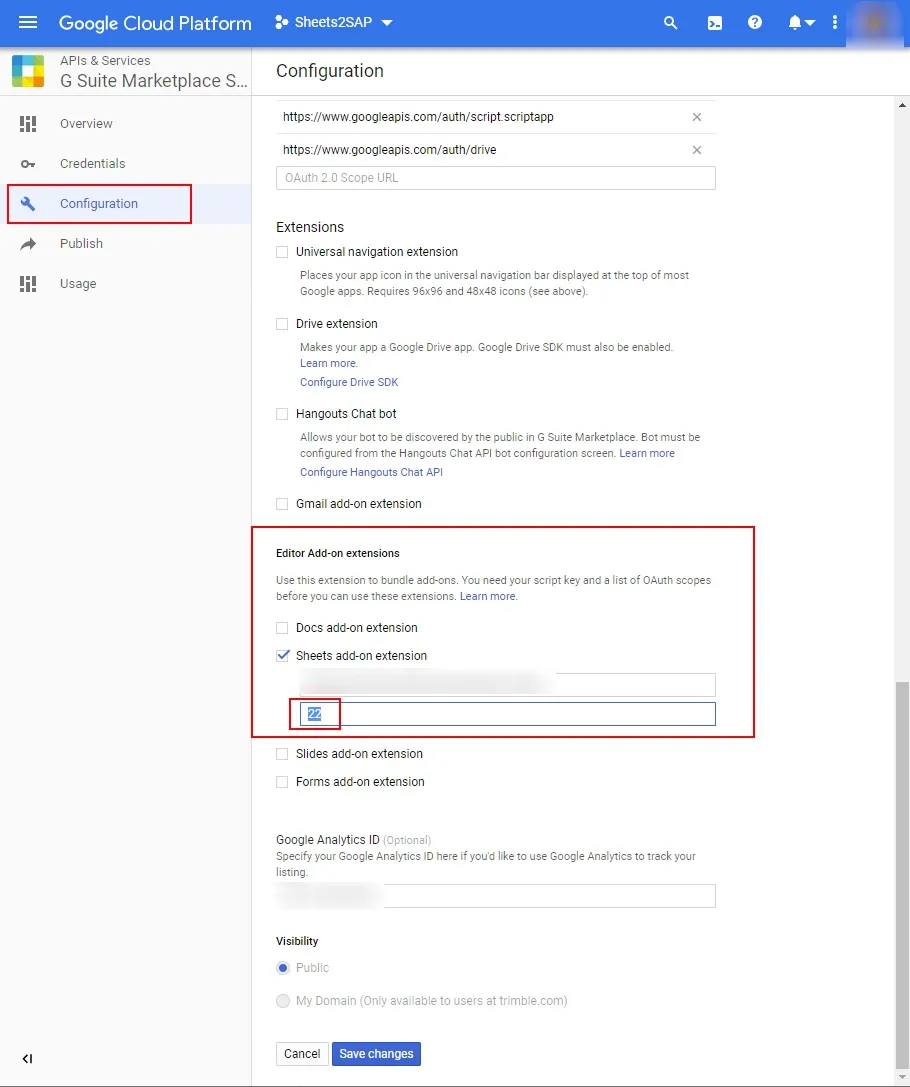Click the vertical scrollbar thumb
Screen dimensions: 910x1087
[x=902, y=875]
